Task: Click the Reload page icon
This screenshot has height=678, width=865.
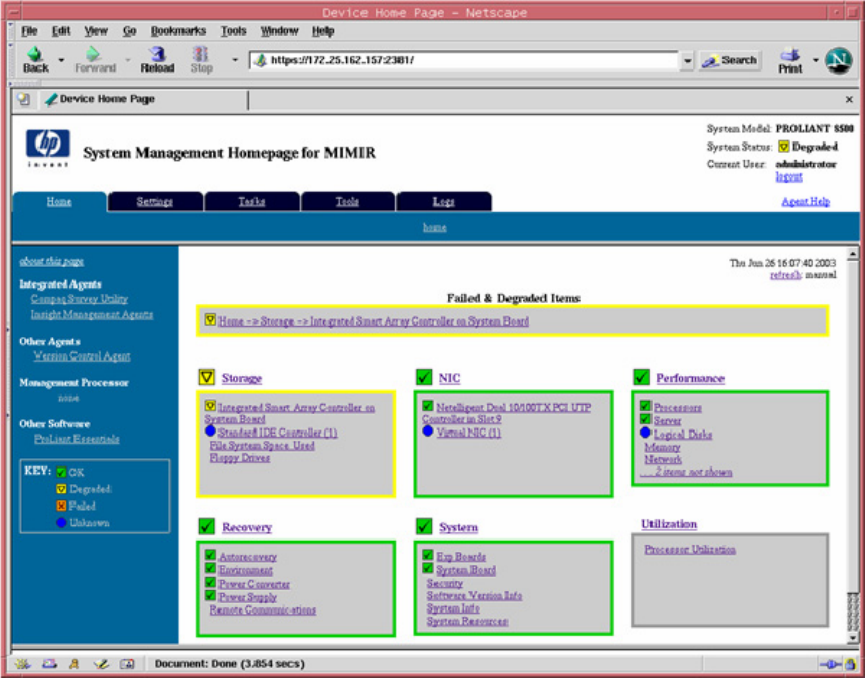Action: coord(158,54)
